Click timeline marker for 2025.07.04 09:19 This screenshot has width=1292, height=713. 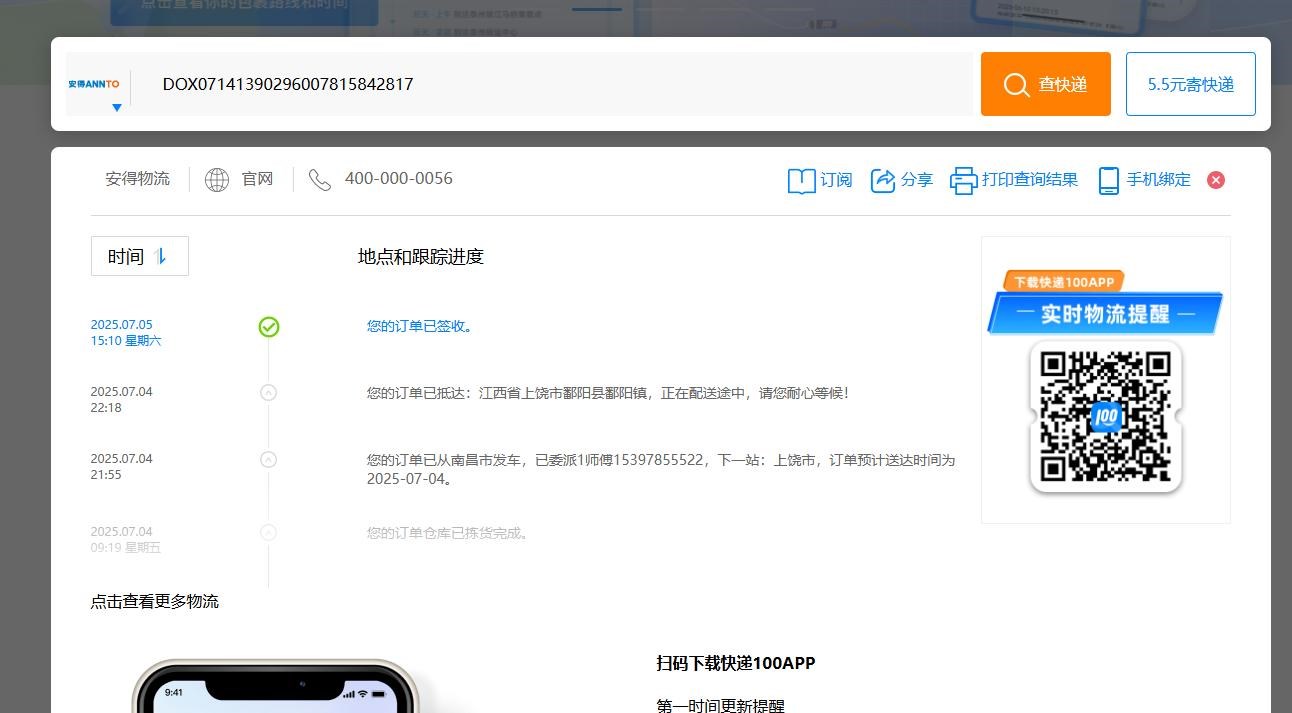click(268, 533)
